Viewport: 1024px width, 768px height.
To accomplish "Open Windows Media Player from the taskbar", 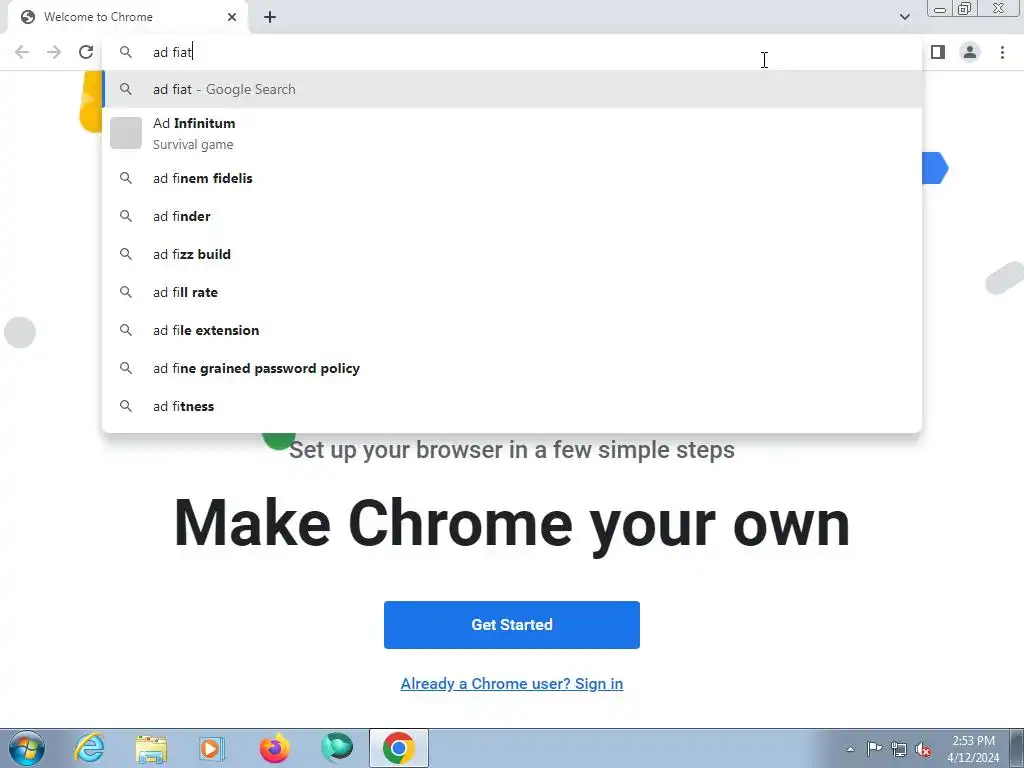I will click(212, 748).
